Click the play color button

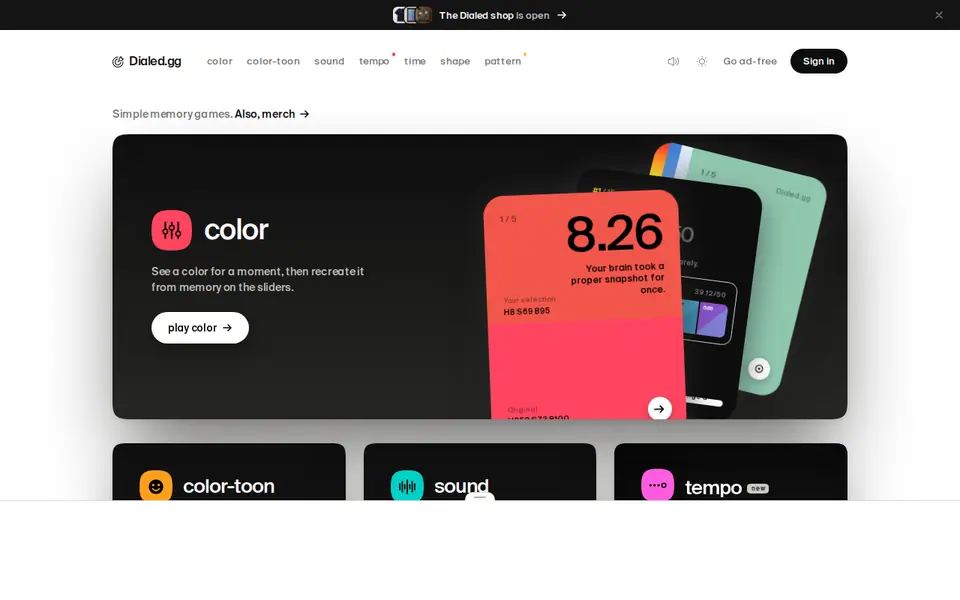[x=200, y=328]
